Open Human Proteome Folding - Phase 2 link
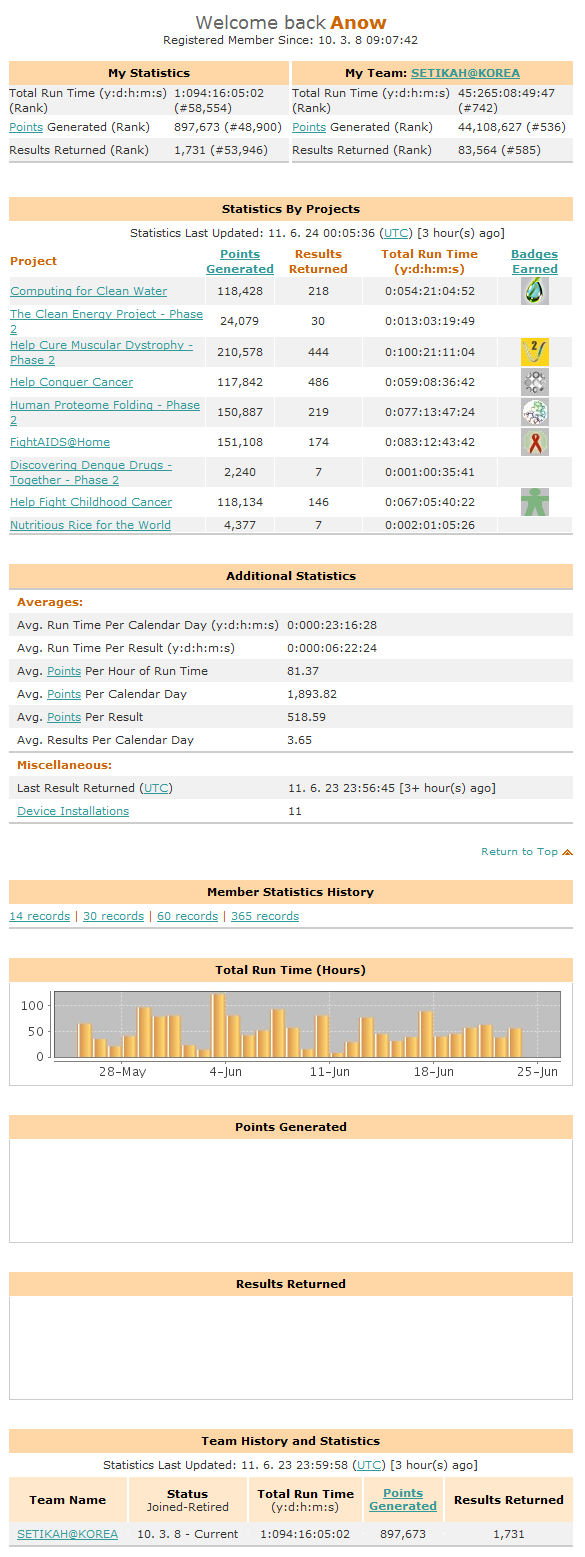This screenshot has width=585, height=1557. [x=105, y=412]
